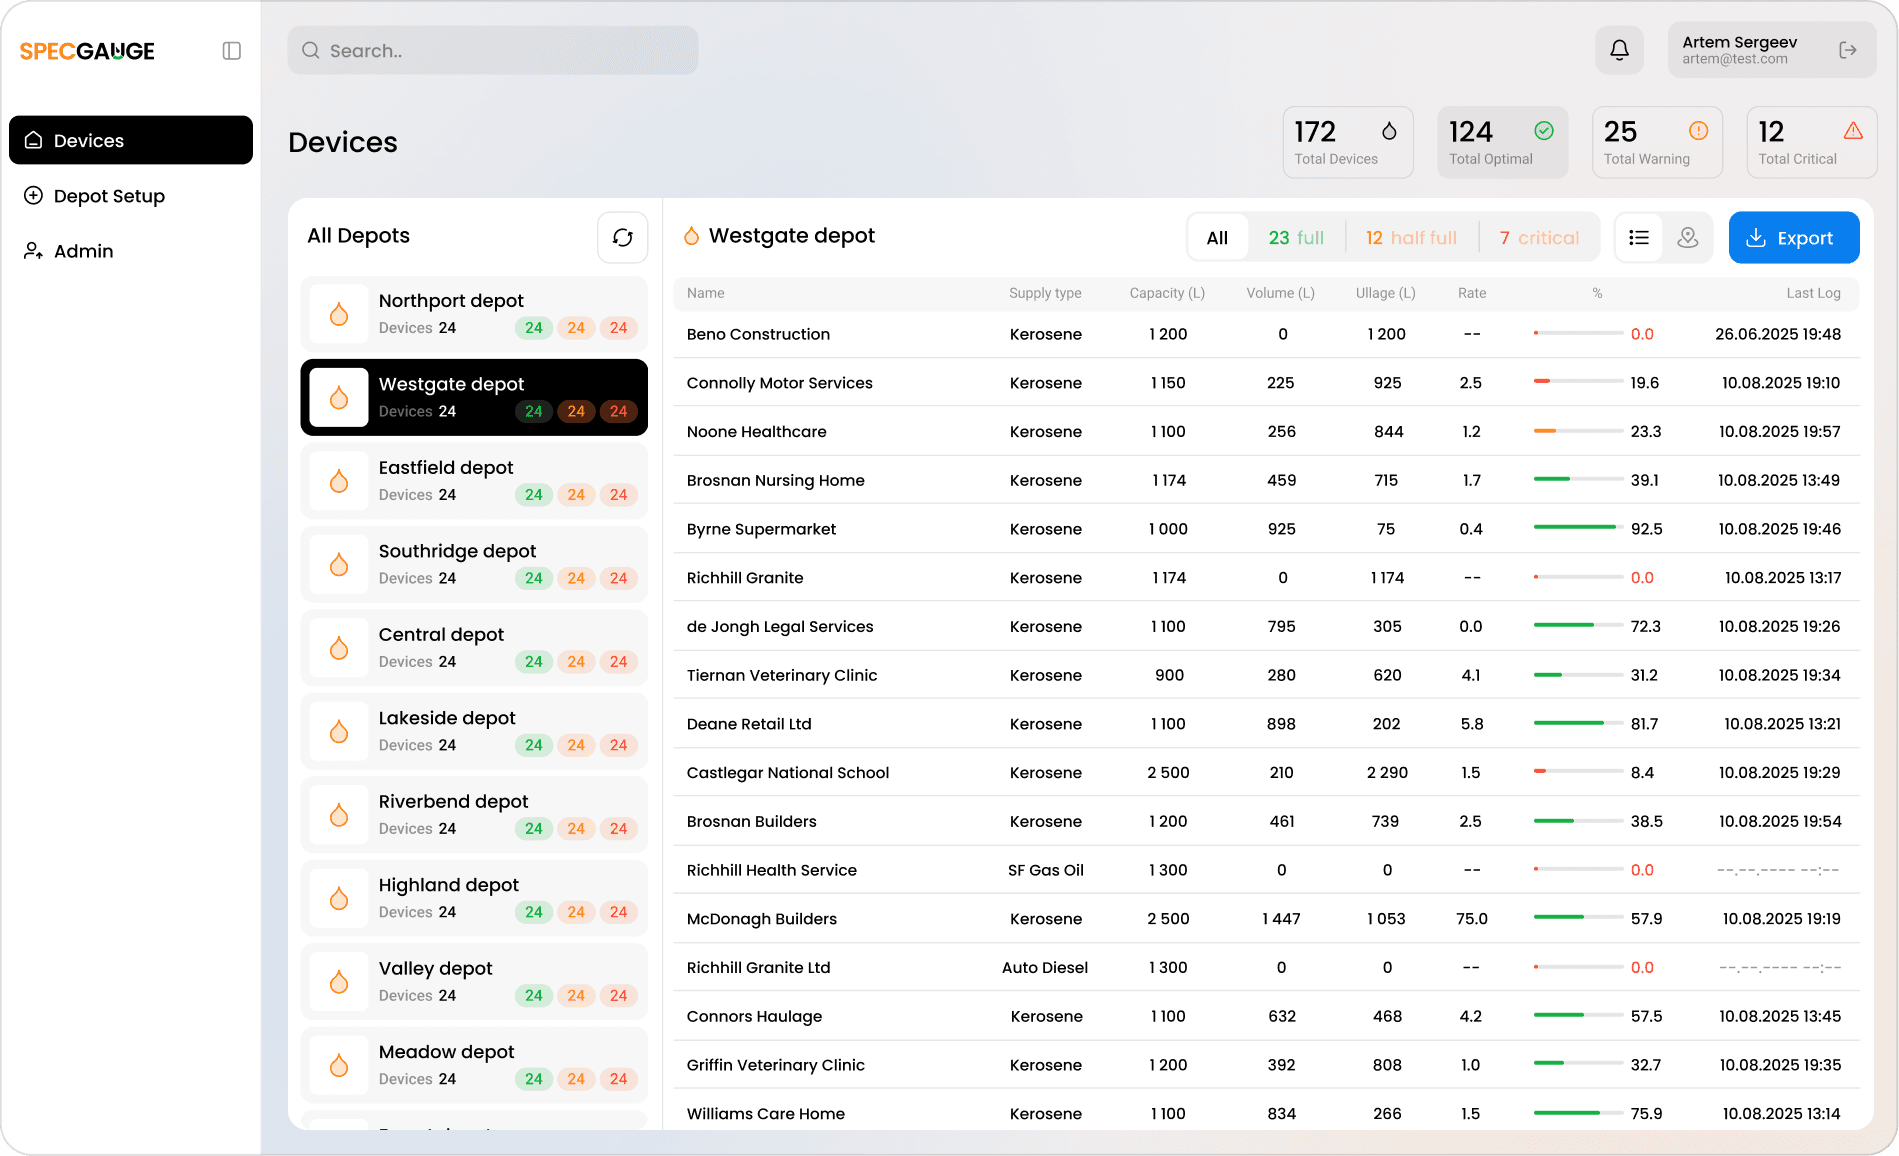1899x1156 pixels.
Task: Click the Total Warning alert icon
Action: (1698, 131)
